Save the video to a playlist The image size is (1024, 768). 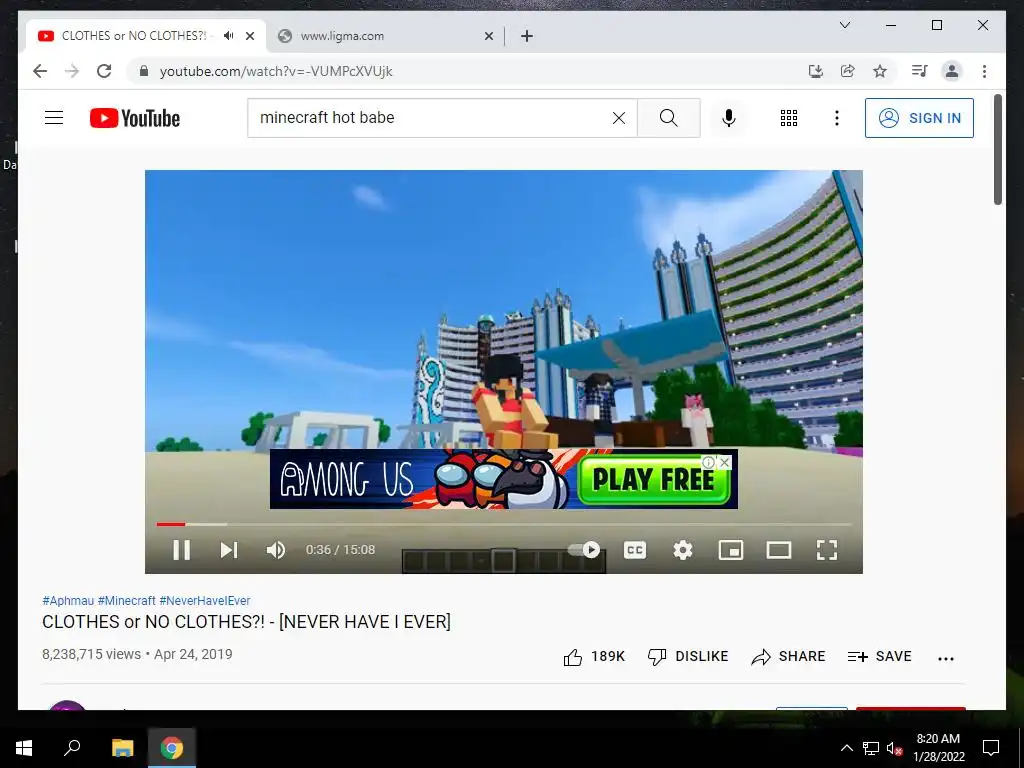pos(879,656)
